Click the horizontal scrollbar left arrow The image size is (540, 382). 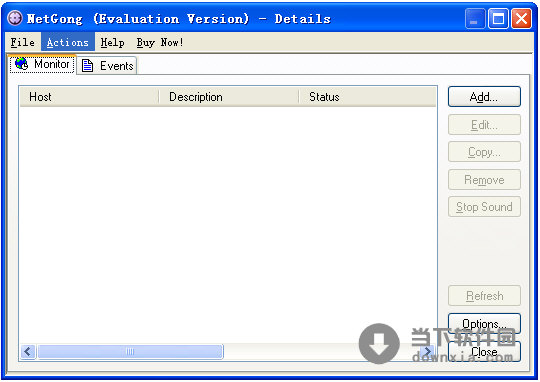point(28,352)
